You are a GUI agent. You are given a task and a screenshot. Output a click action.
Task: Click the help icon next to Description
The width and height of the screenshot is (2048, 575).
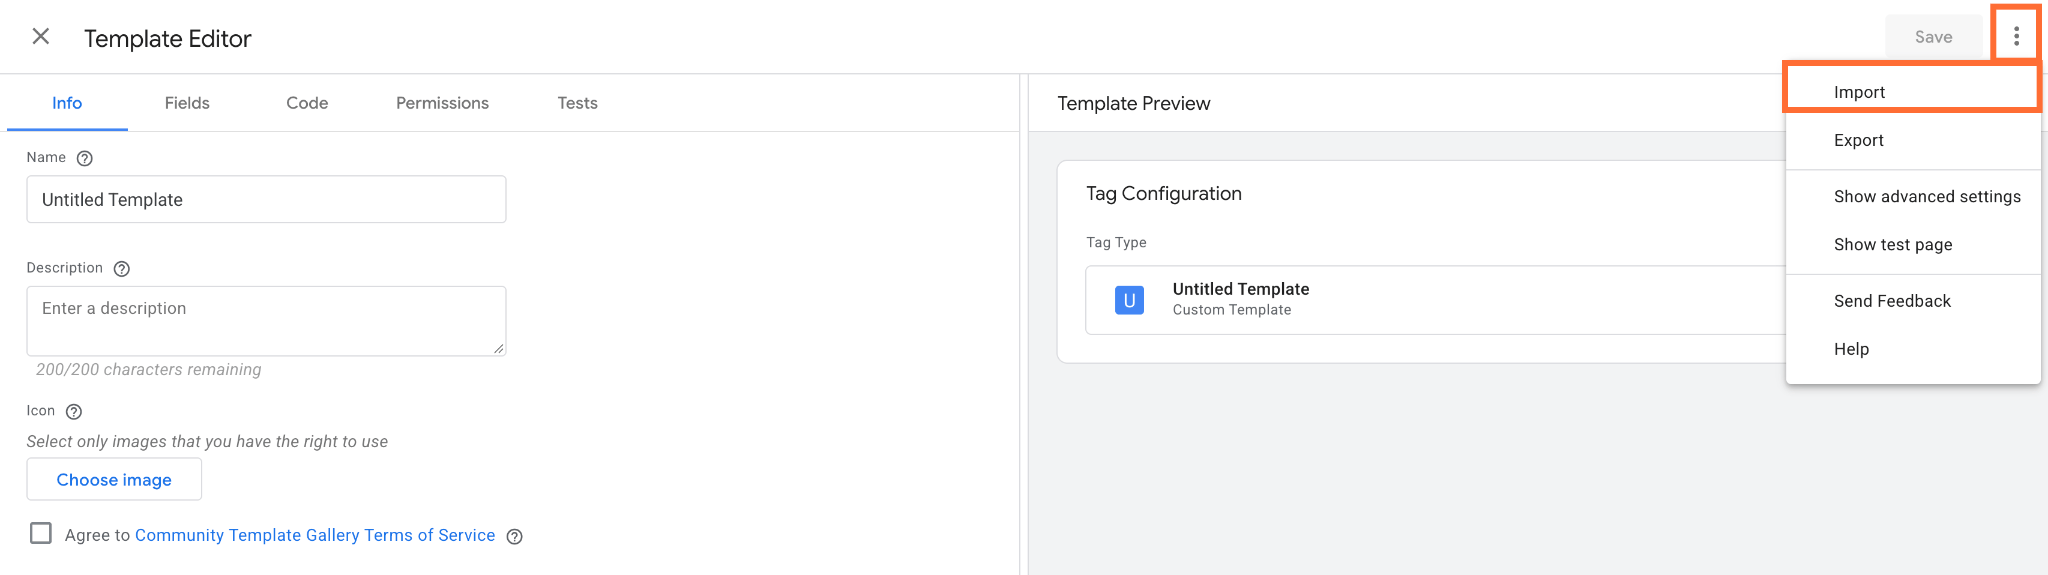[x=122, y=269]
